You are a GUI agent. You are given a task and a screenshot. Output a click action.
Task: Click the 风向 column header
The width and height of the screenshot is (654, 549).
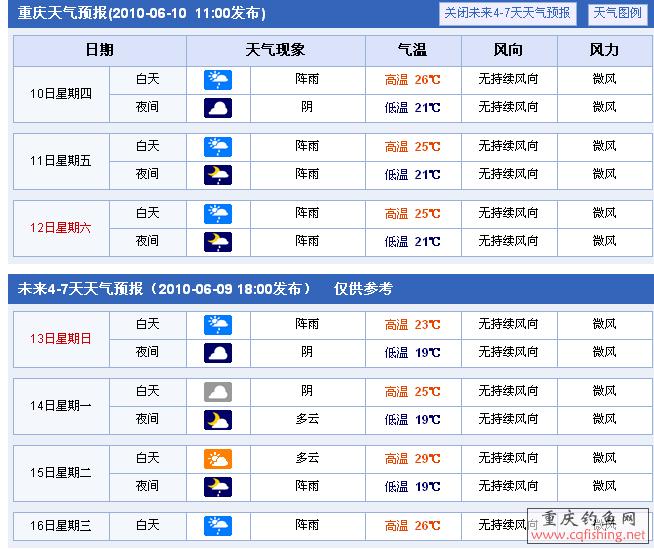(509, 50)
